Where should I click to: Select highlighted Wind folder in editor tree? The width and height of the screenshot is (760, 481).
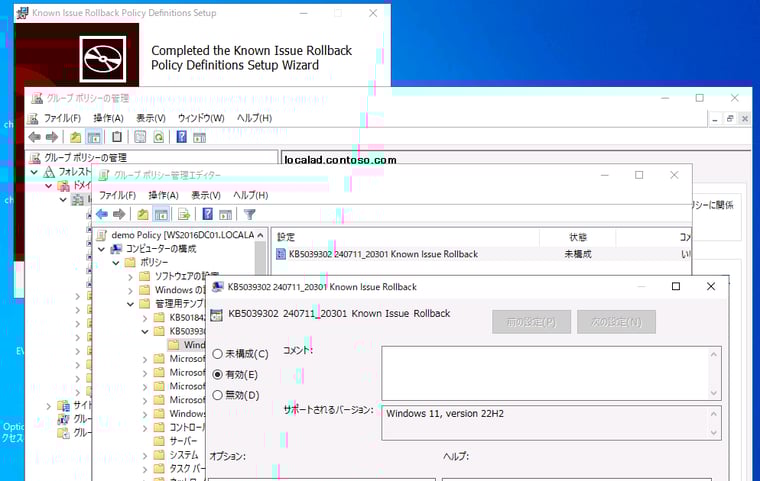coord(194,345)
